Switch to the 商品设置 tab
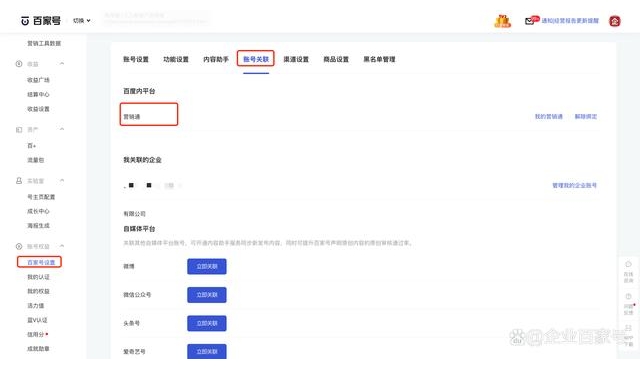The width and height of the screenshot is (640, 369). 336,59
